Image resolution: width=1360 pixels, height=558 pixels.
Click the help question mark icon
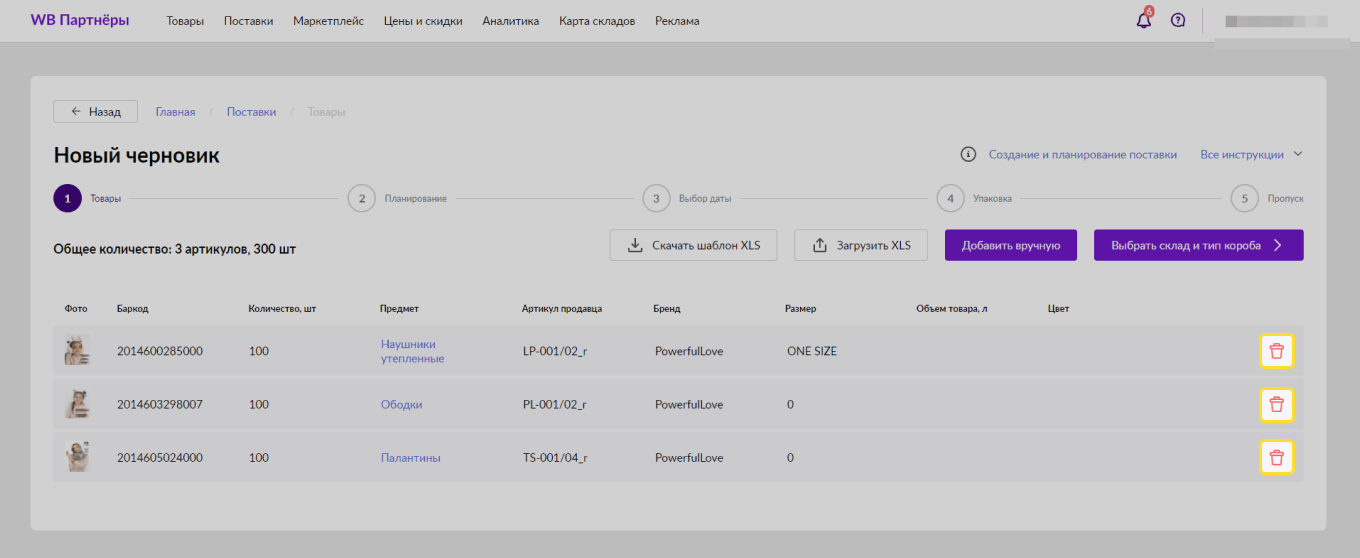[x=1178, y=20]
